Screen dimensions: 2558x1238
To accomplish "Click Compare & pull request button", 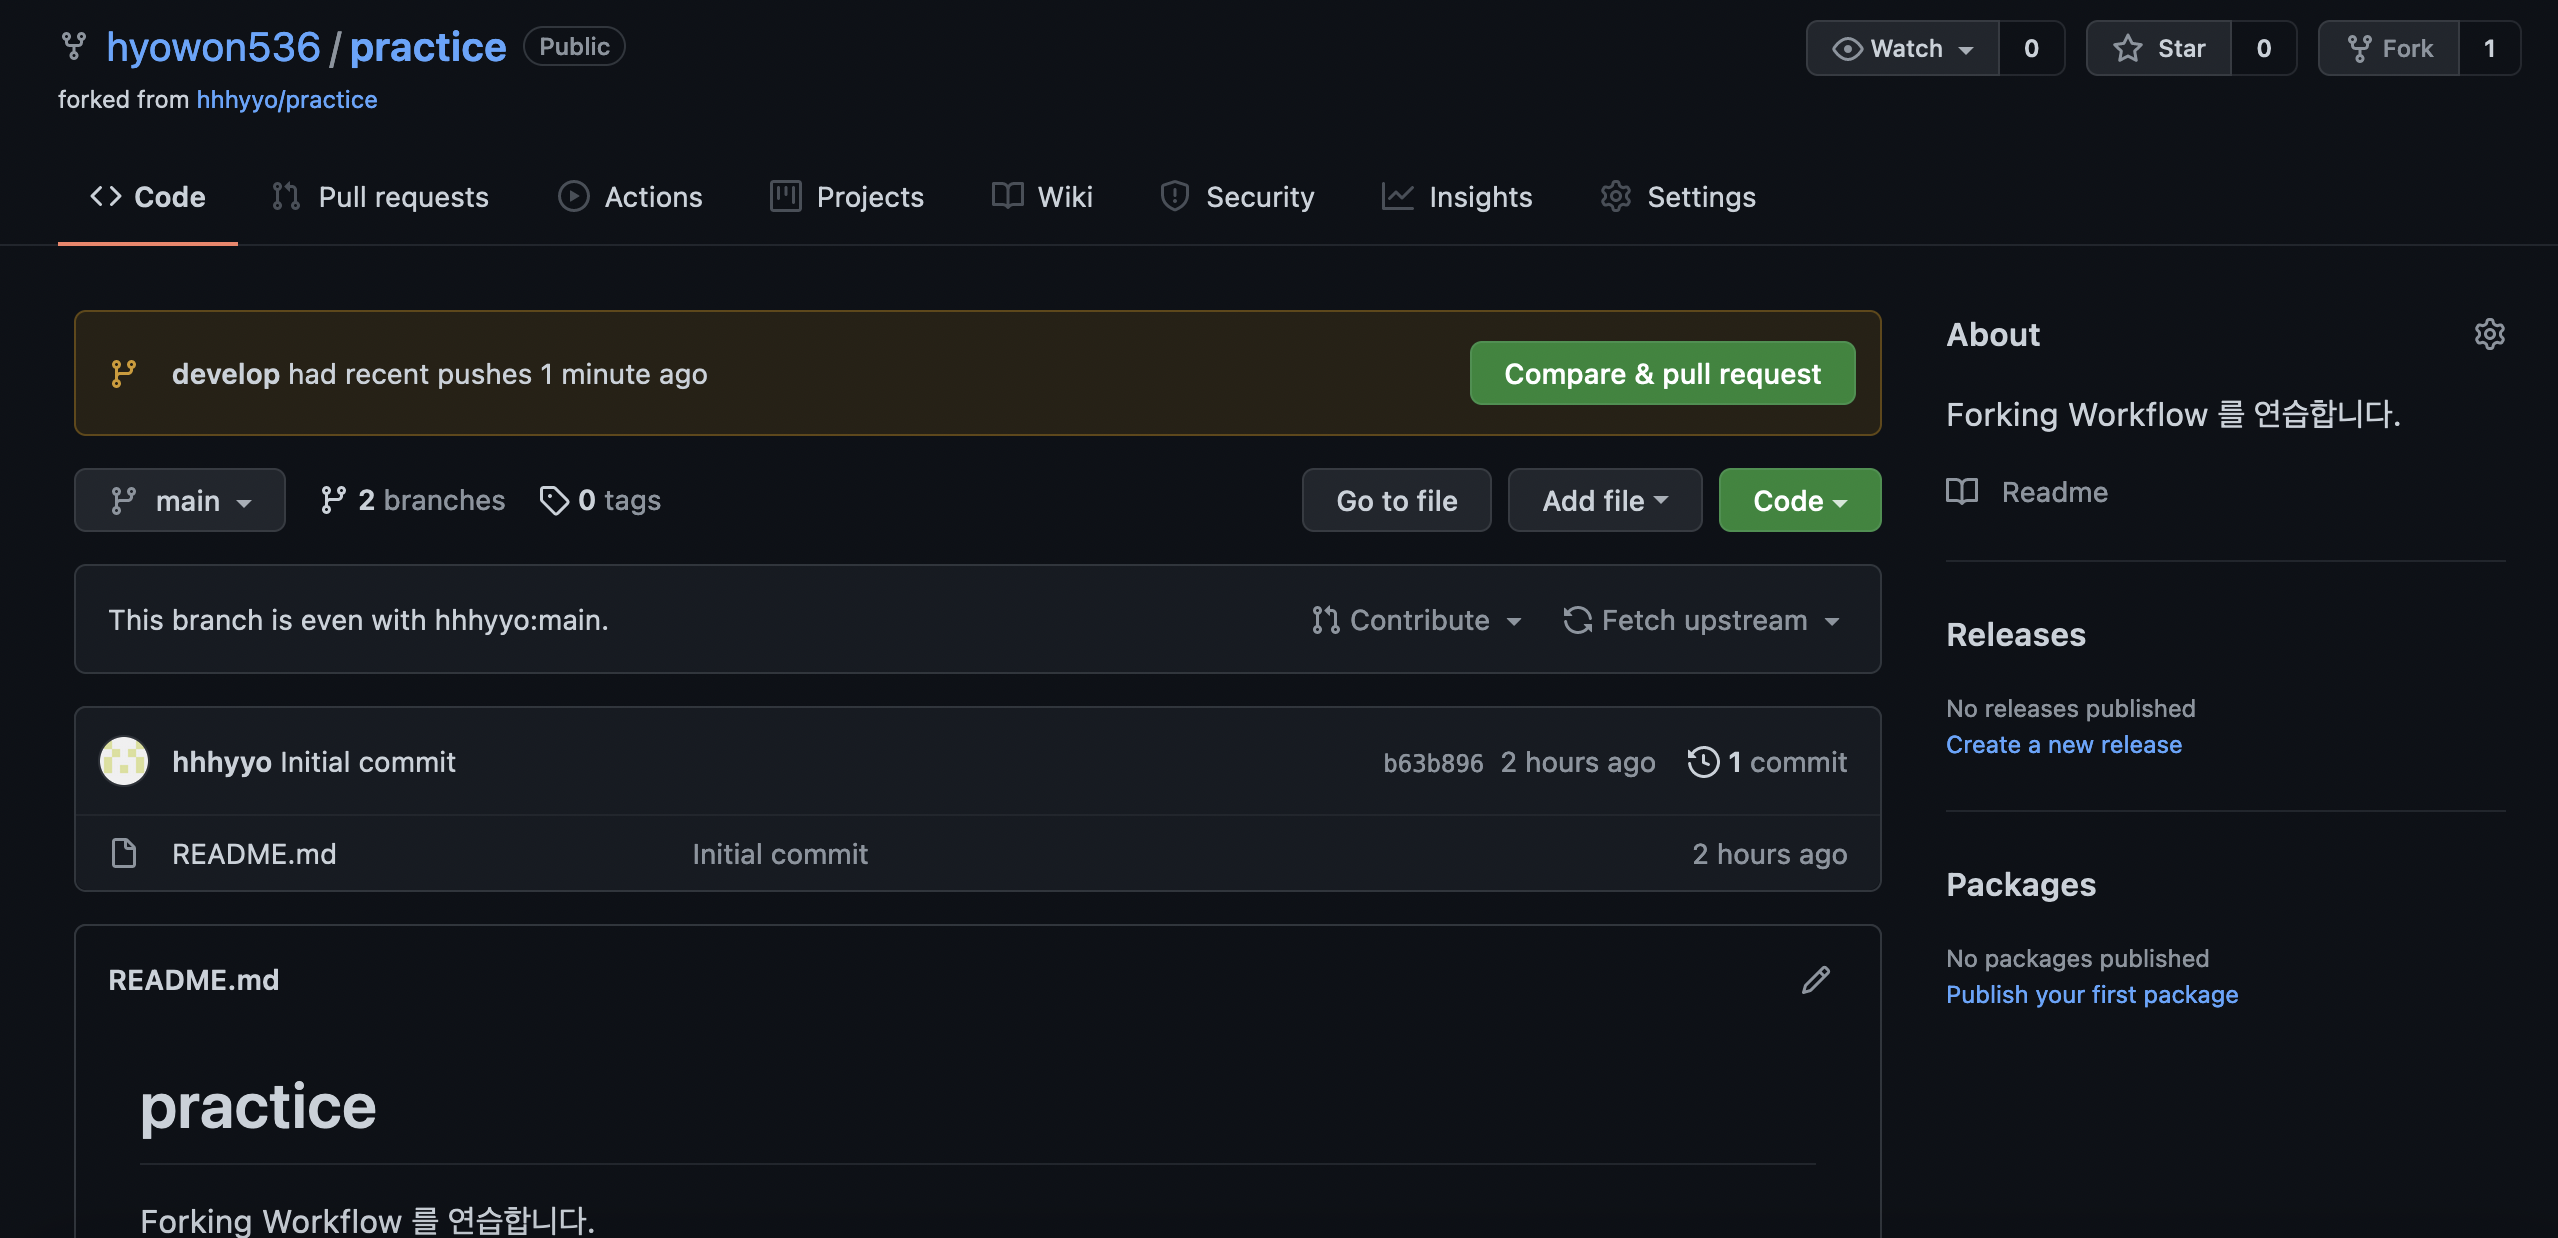I will (x=1661, y=373).
